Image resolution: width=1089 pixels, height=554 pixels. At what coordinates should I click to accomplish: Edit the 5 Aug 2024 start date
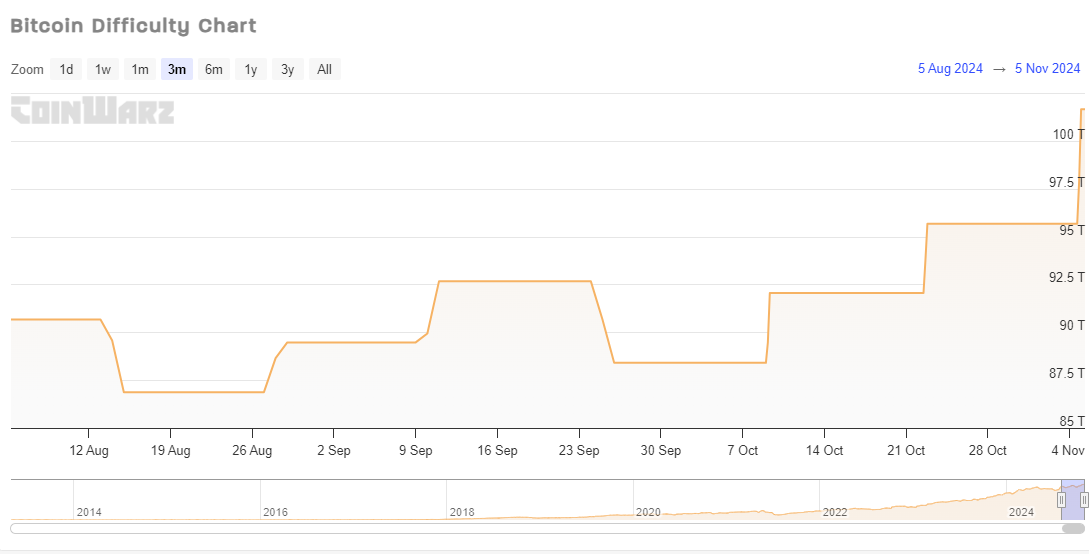coord(950,69)
